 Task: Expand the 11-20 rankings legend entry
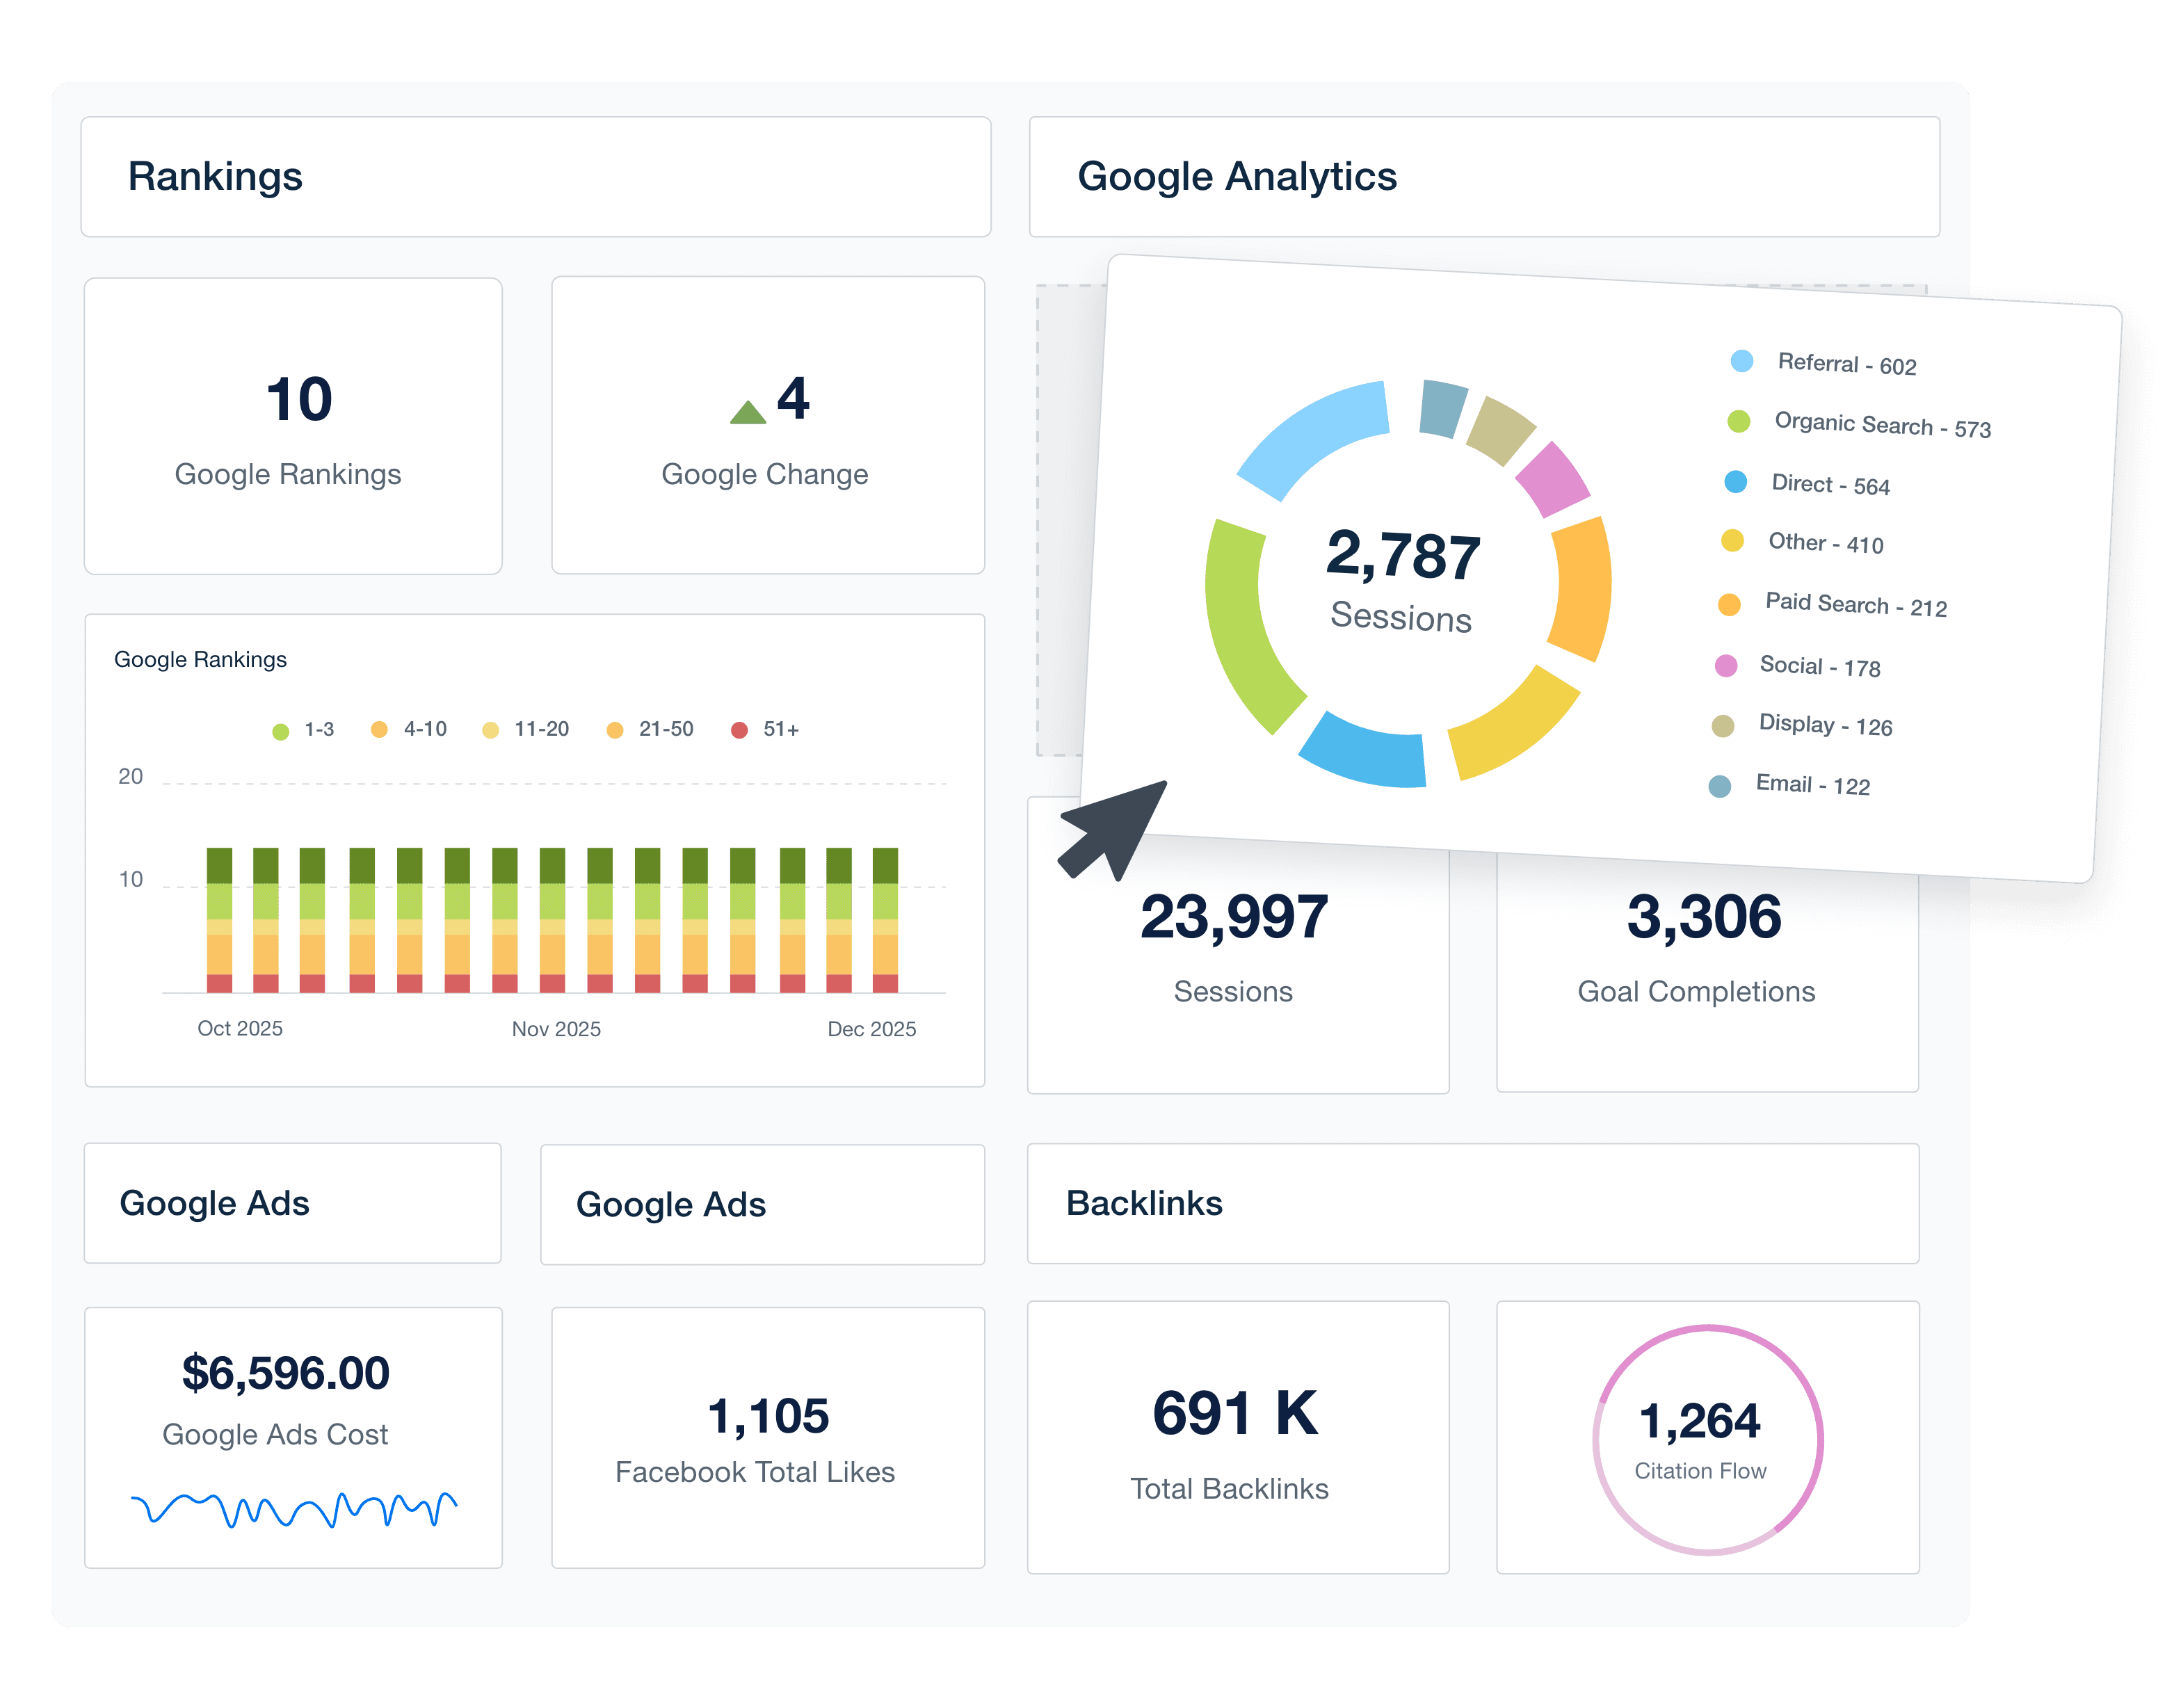[491, 729]
